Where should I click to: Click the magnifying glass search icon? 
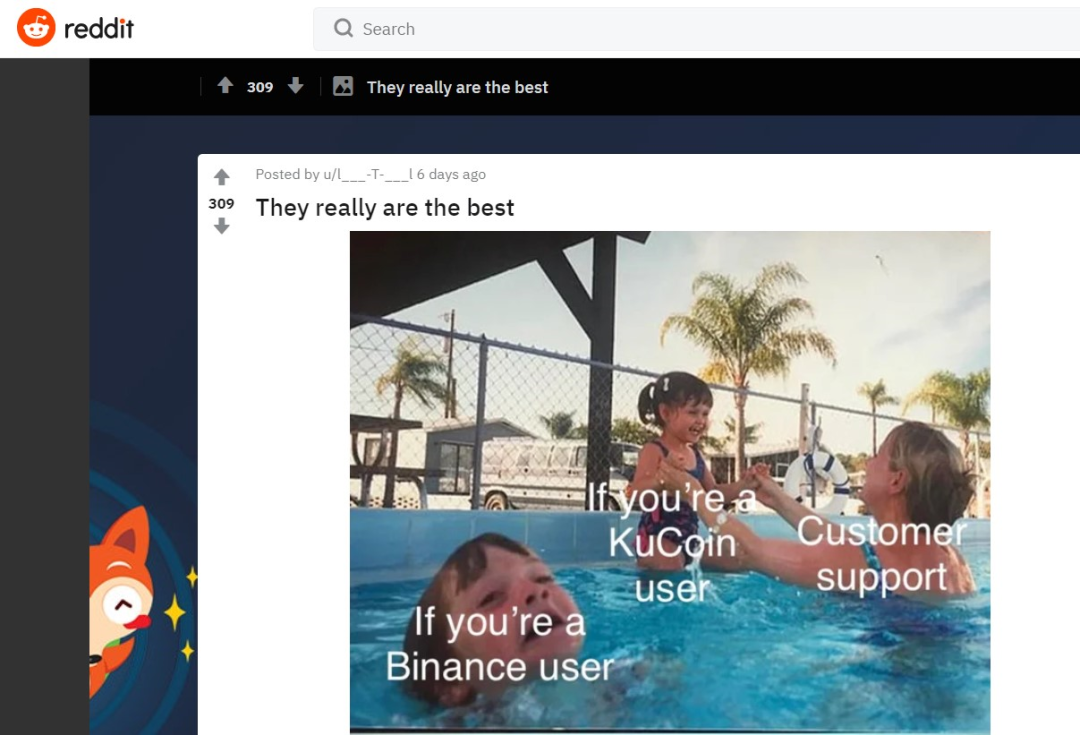click(343, 28)
